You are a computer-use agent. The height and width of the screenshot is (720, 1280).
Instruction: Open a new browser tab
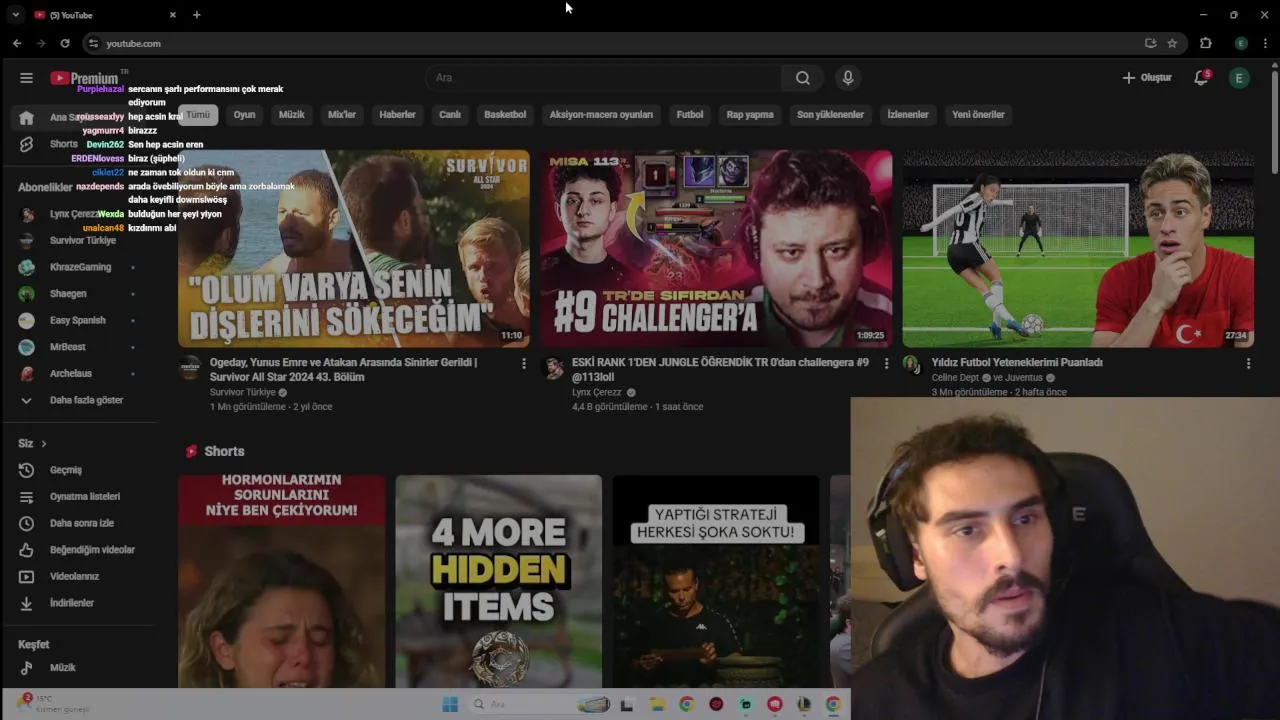point(197,15)
